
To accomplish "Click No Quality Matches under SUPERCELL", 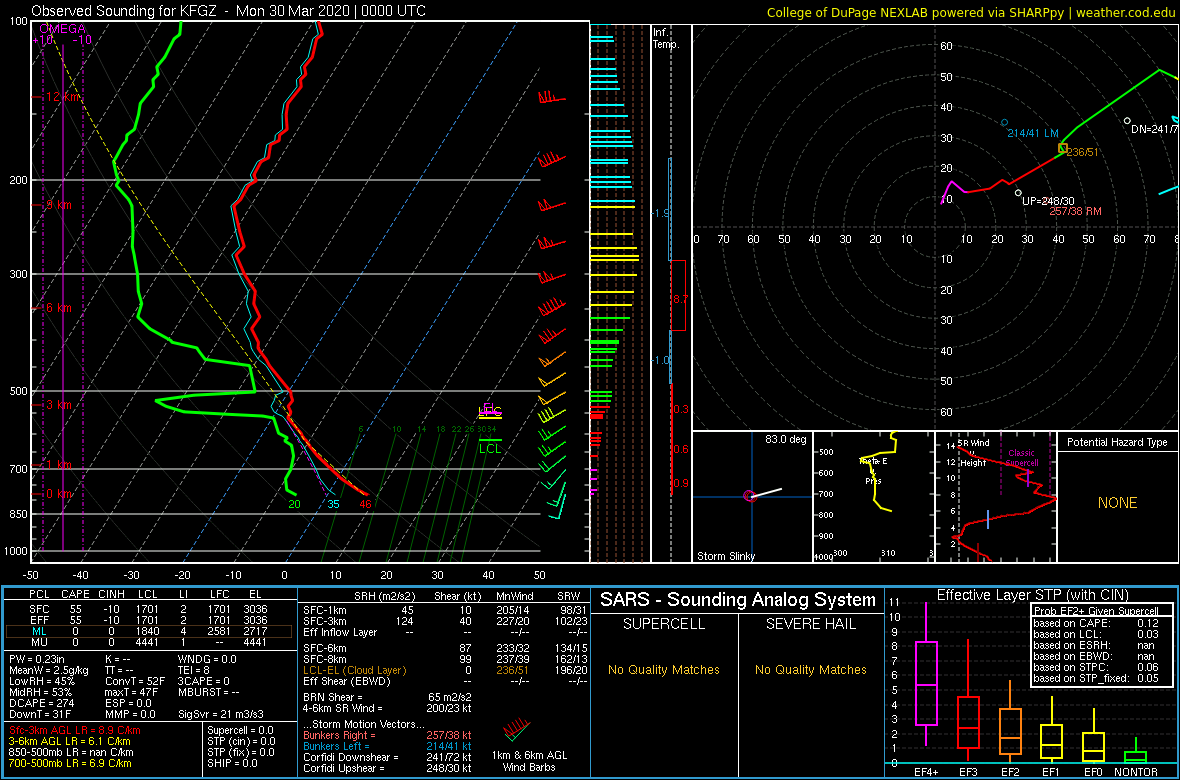I will coord(664,669).
